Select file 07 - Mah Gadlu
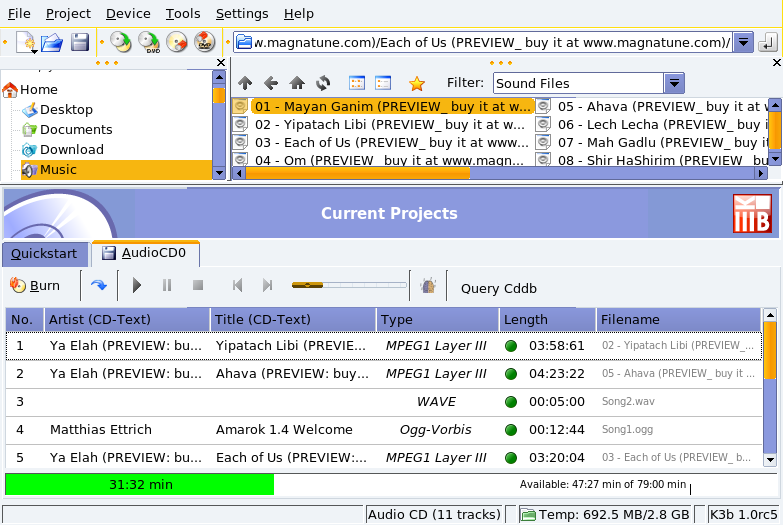The width and height of the screenshot is (783, 525). click(652, 142)
